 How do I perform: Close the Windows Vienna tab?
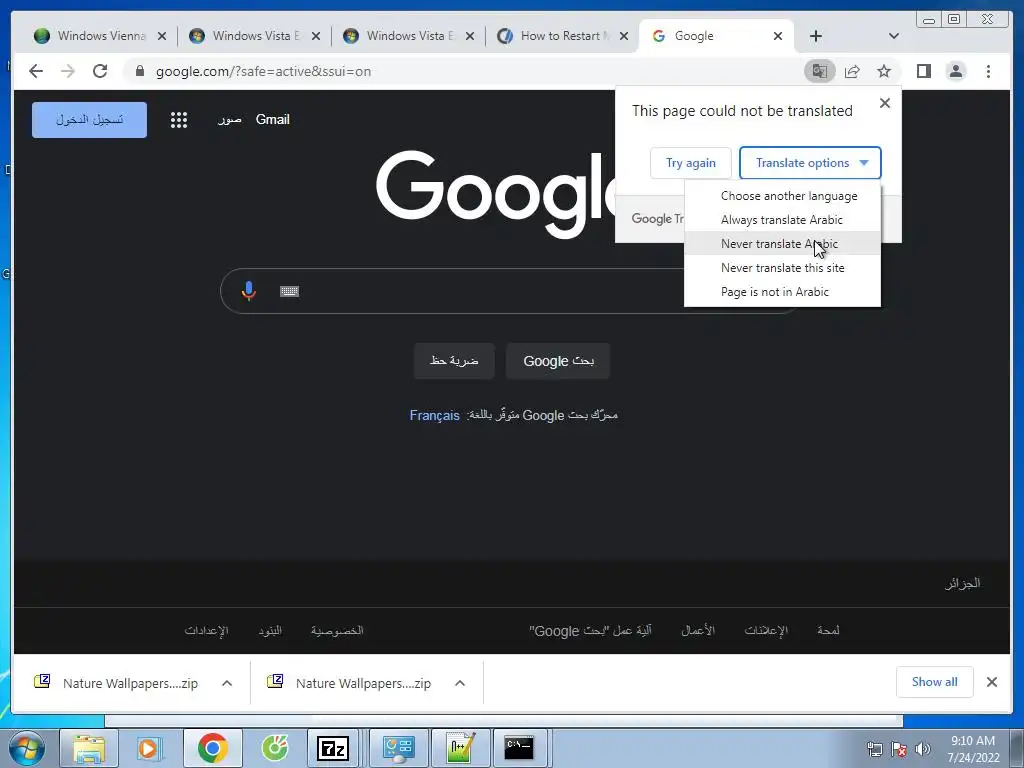[162, 36]
